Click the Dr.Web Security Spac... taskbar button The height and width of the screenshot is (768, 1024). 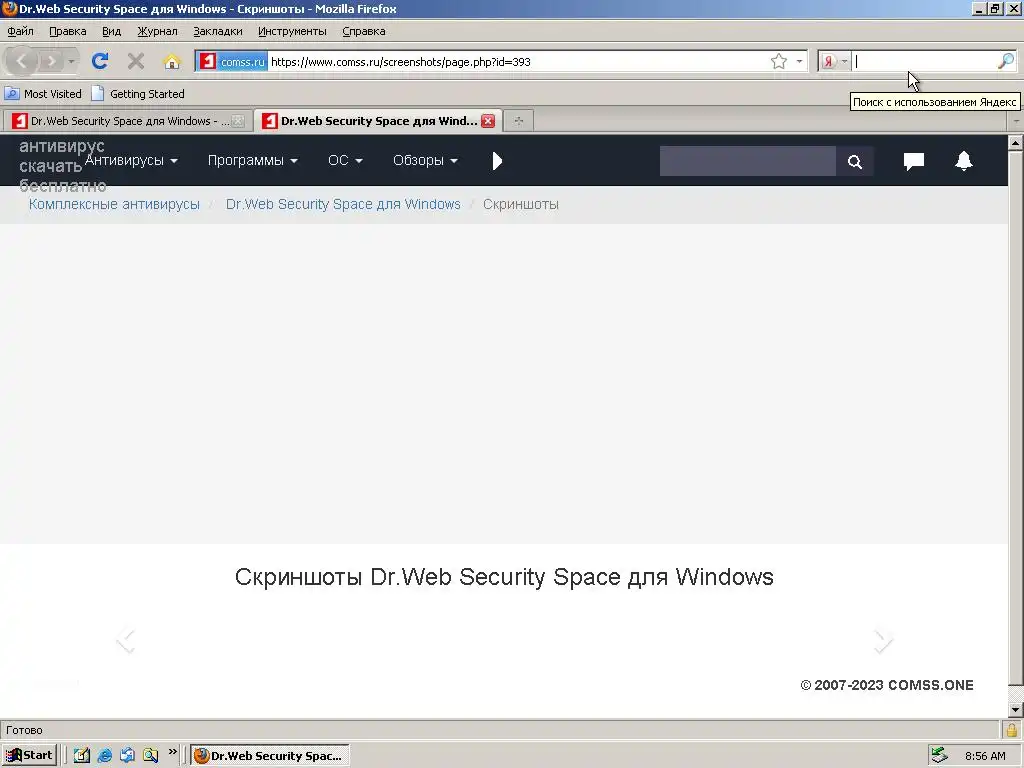click(x=270, y=756)
